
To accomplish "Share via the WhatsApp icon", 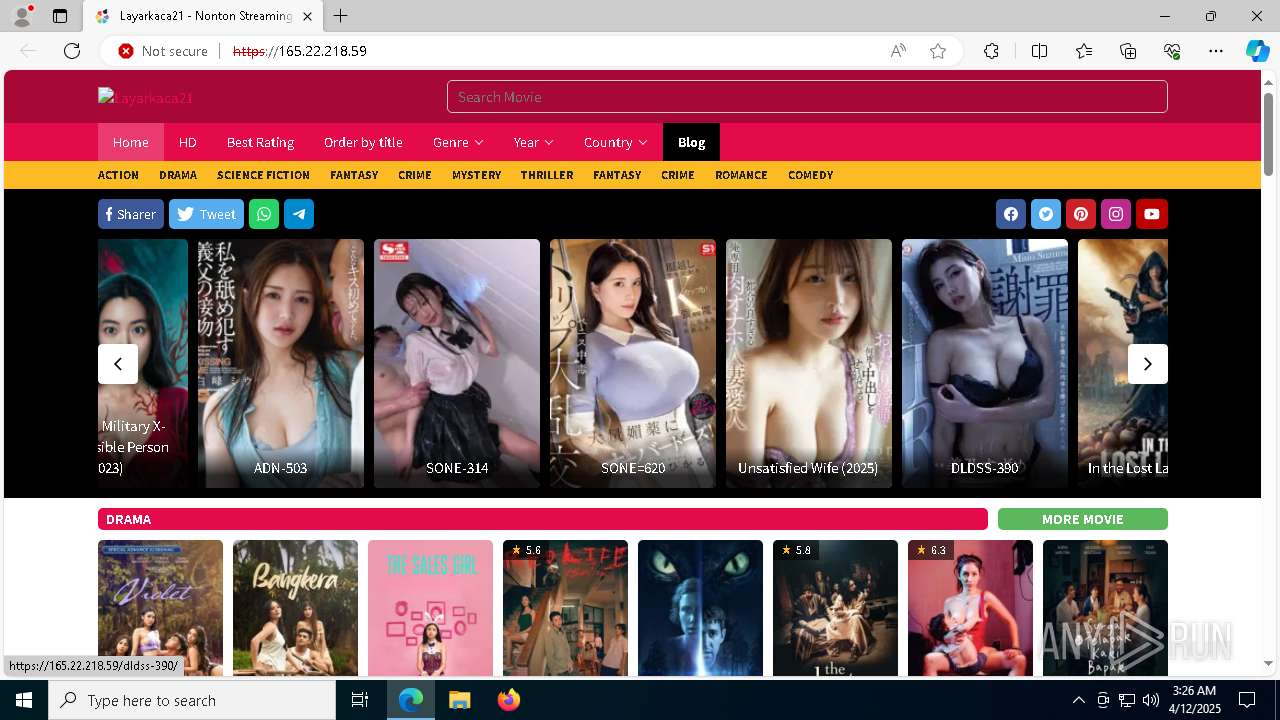I will (x=264, y=214).
